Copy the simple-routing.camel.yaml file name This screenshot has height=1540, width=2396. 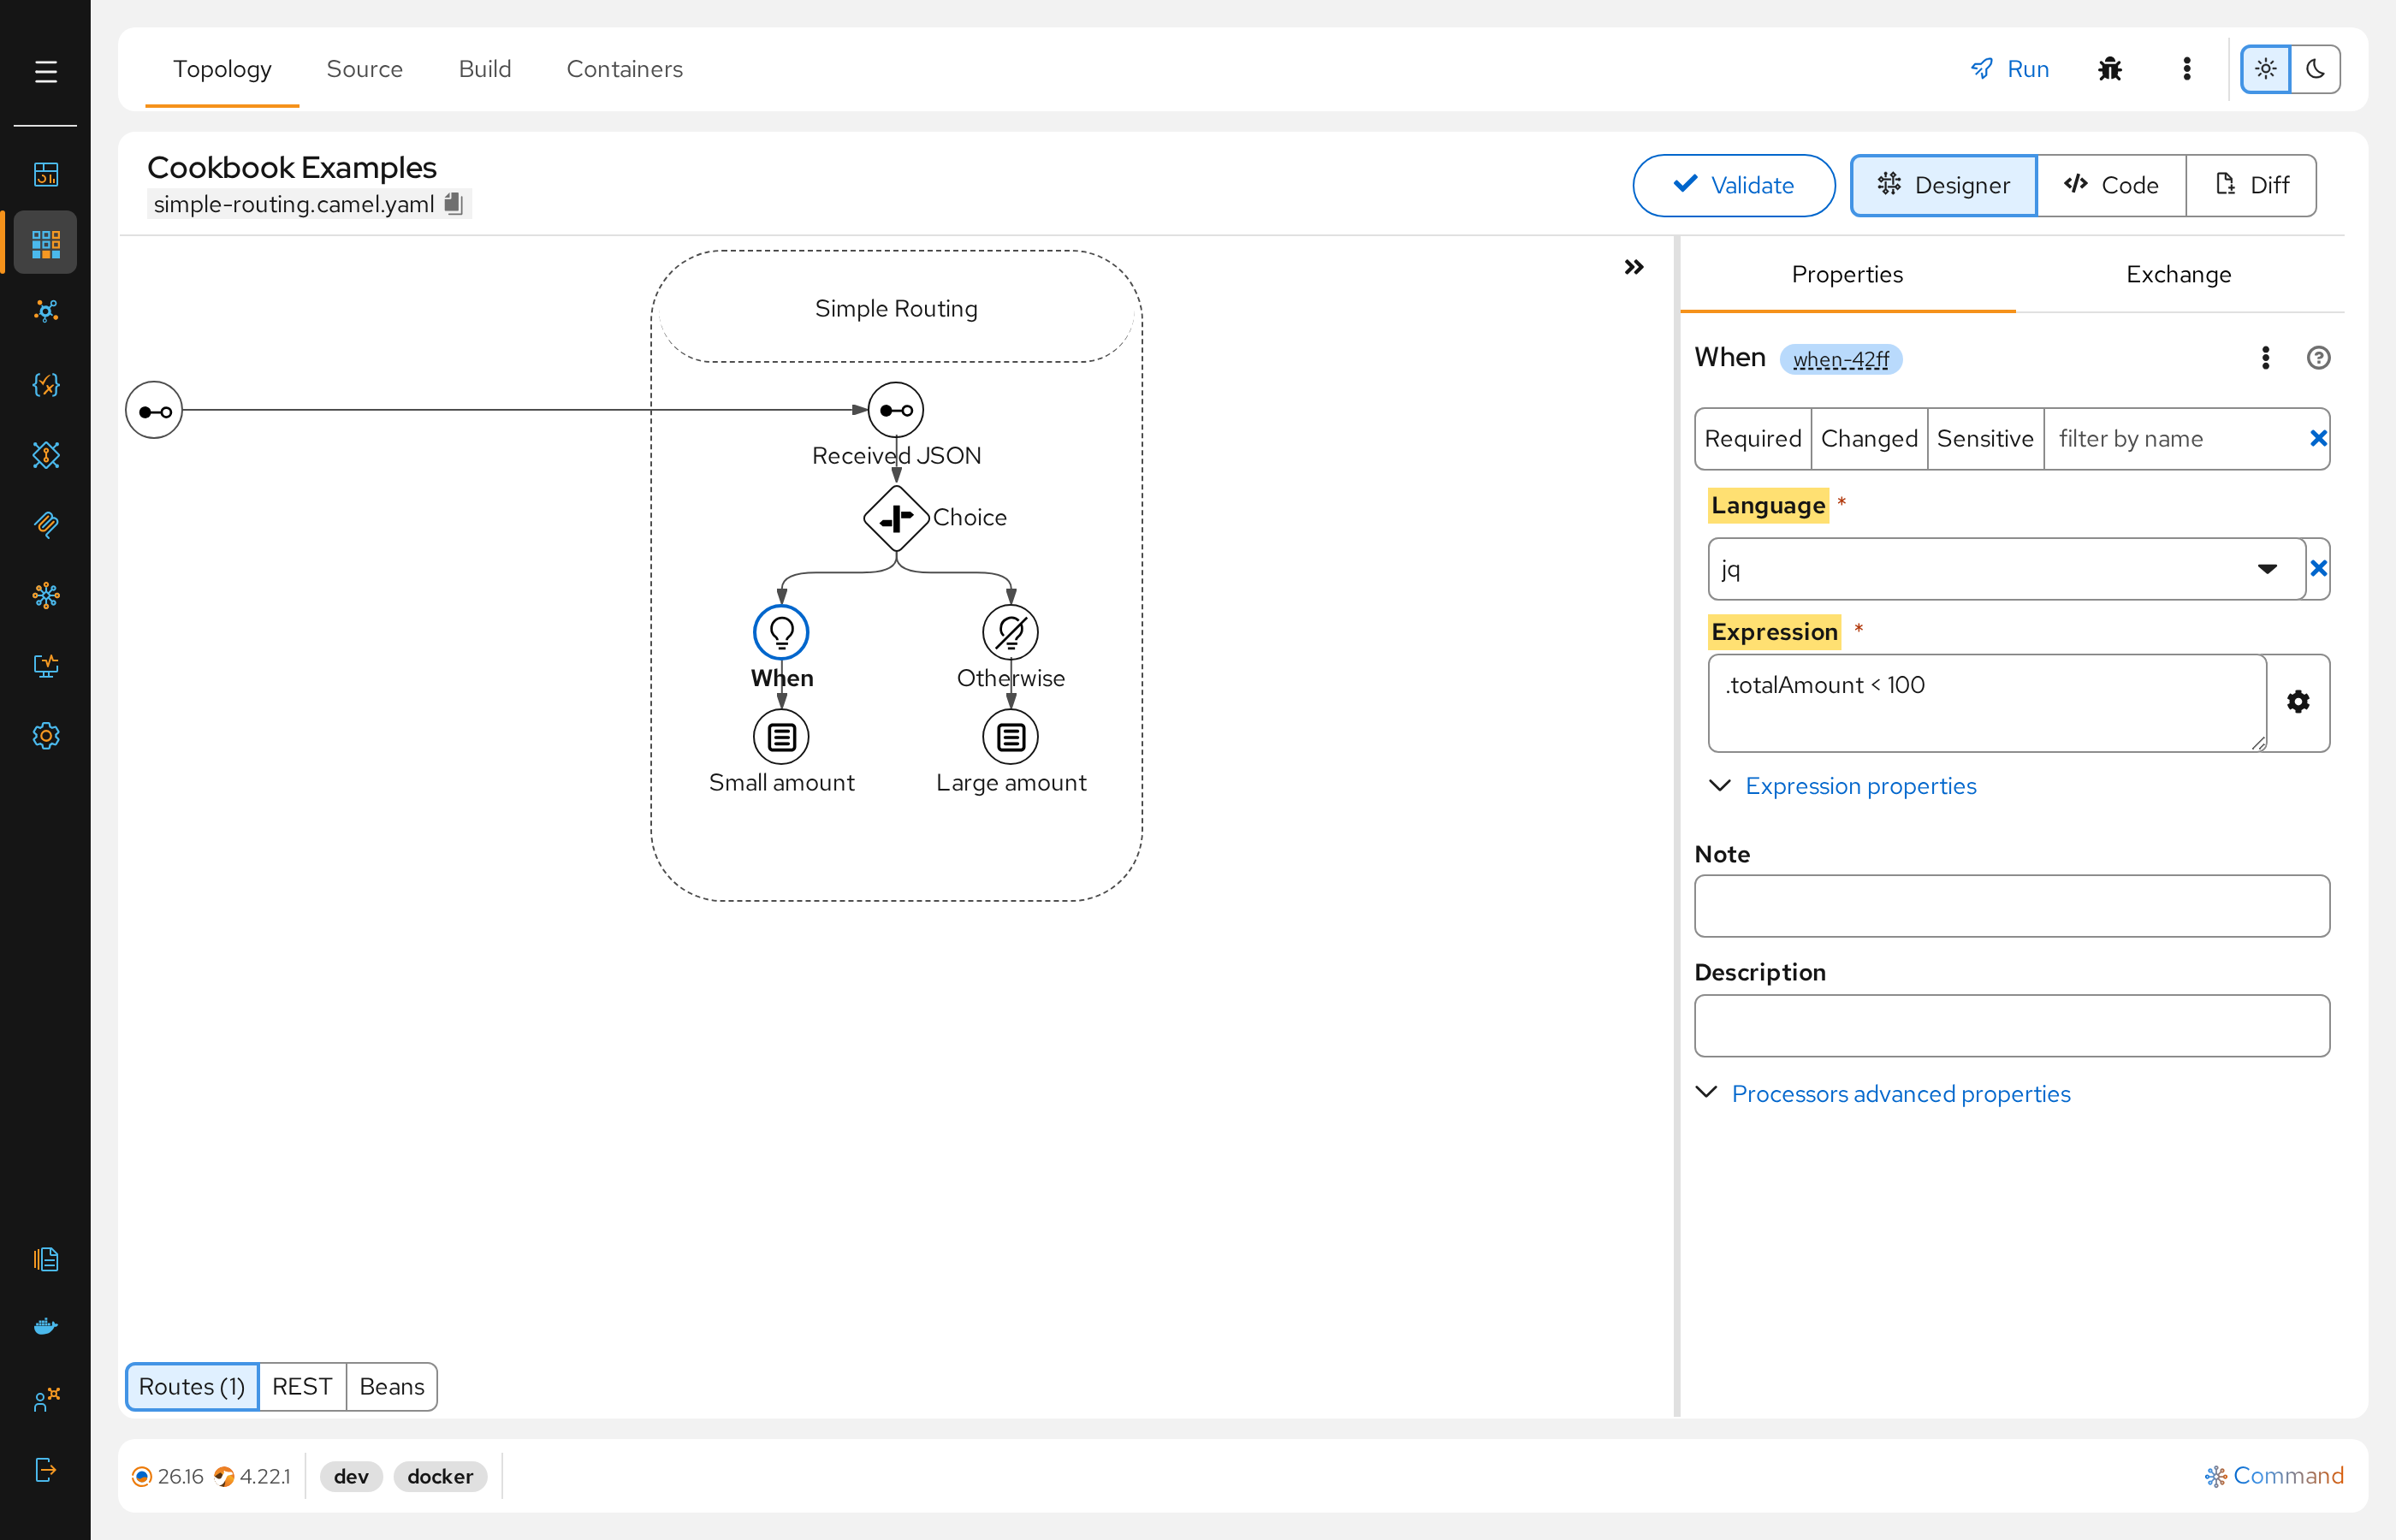[x=453, y=203]
